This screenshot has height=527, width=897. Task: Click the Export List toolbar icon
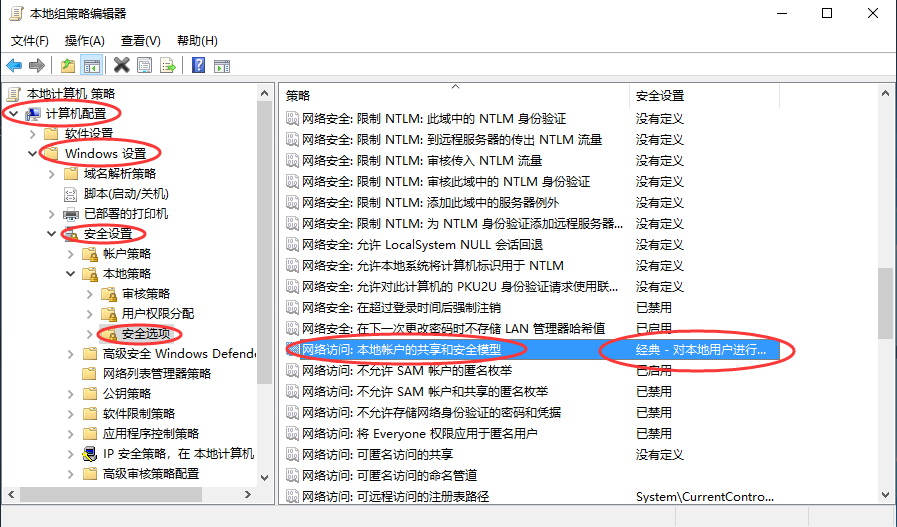(x=168, y=66)
